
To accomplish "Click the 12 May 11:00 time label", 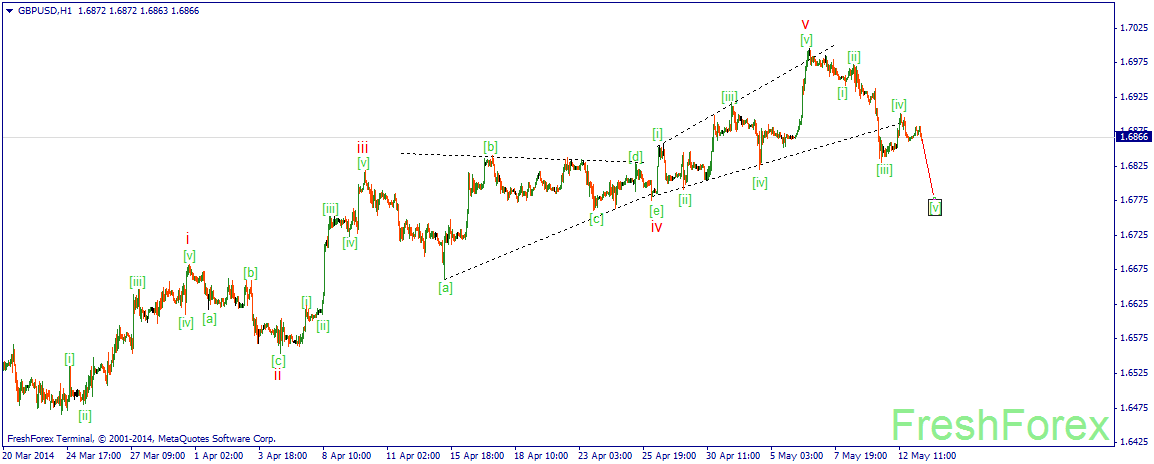I will point(927,456).
